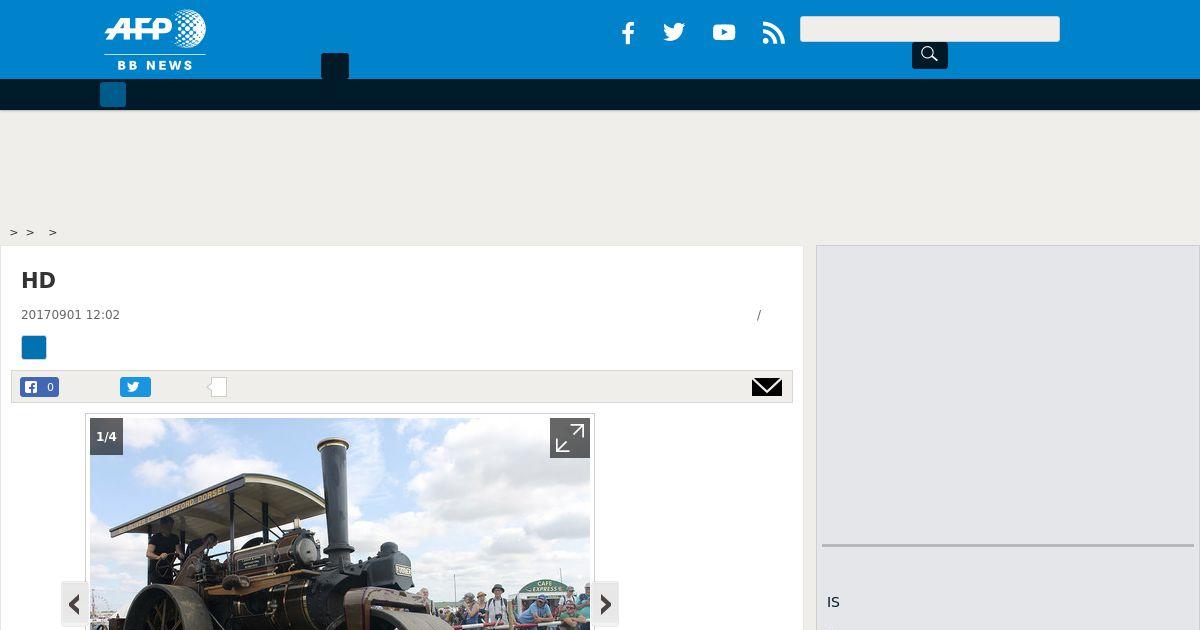This screenshot has width=1200, height=630.
Task: Click the blue tag square under date
Action: [34, 348]
